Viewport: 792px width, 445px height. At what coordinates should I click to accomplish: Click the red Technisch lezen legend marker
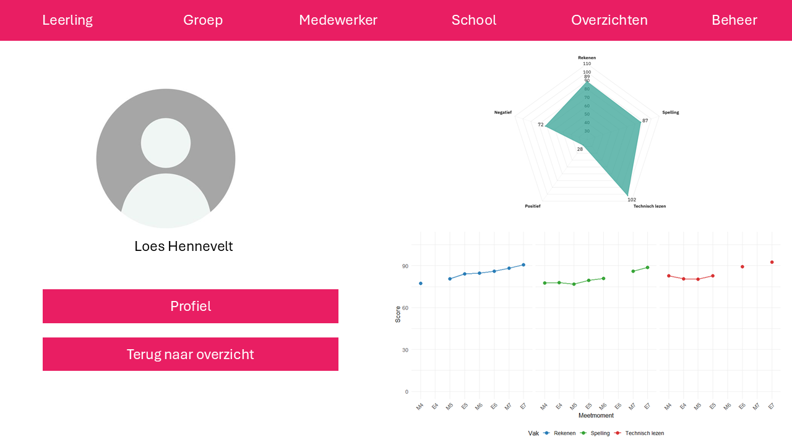(x=618, y=433)
